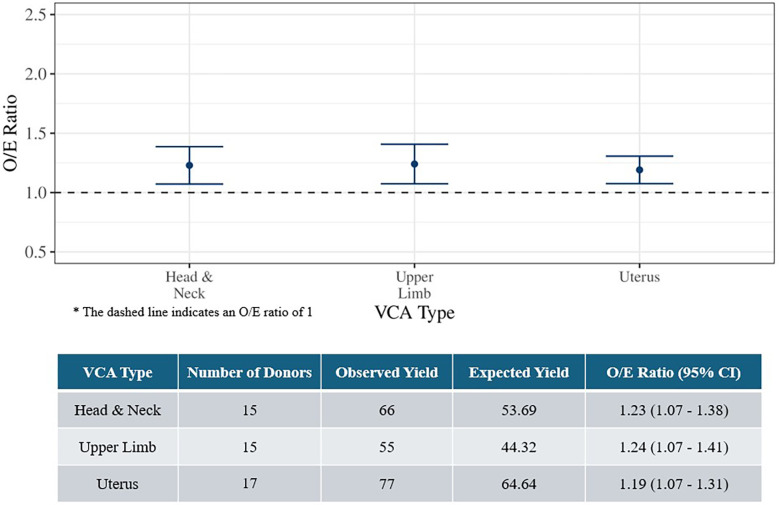
Task: Click the Head & Neck data point
Action: (x=189, y=166)
